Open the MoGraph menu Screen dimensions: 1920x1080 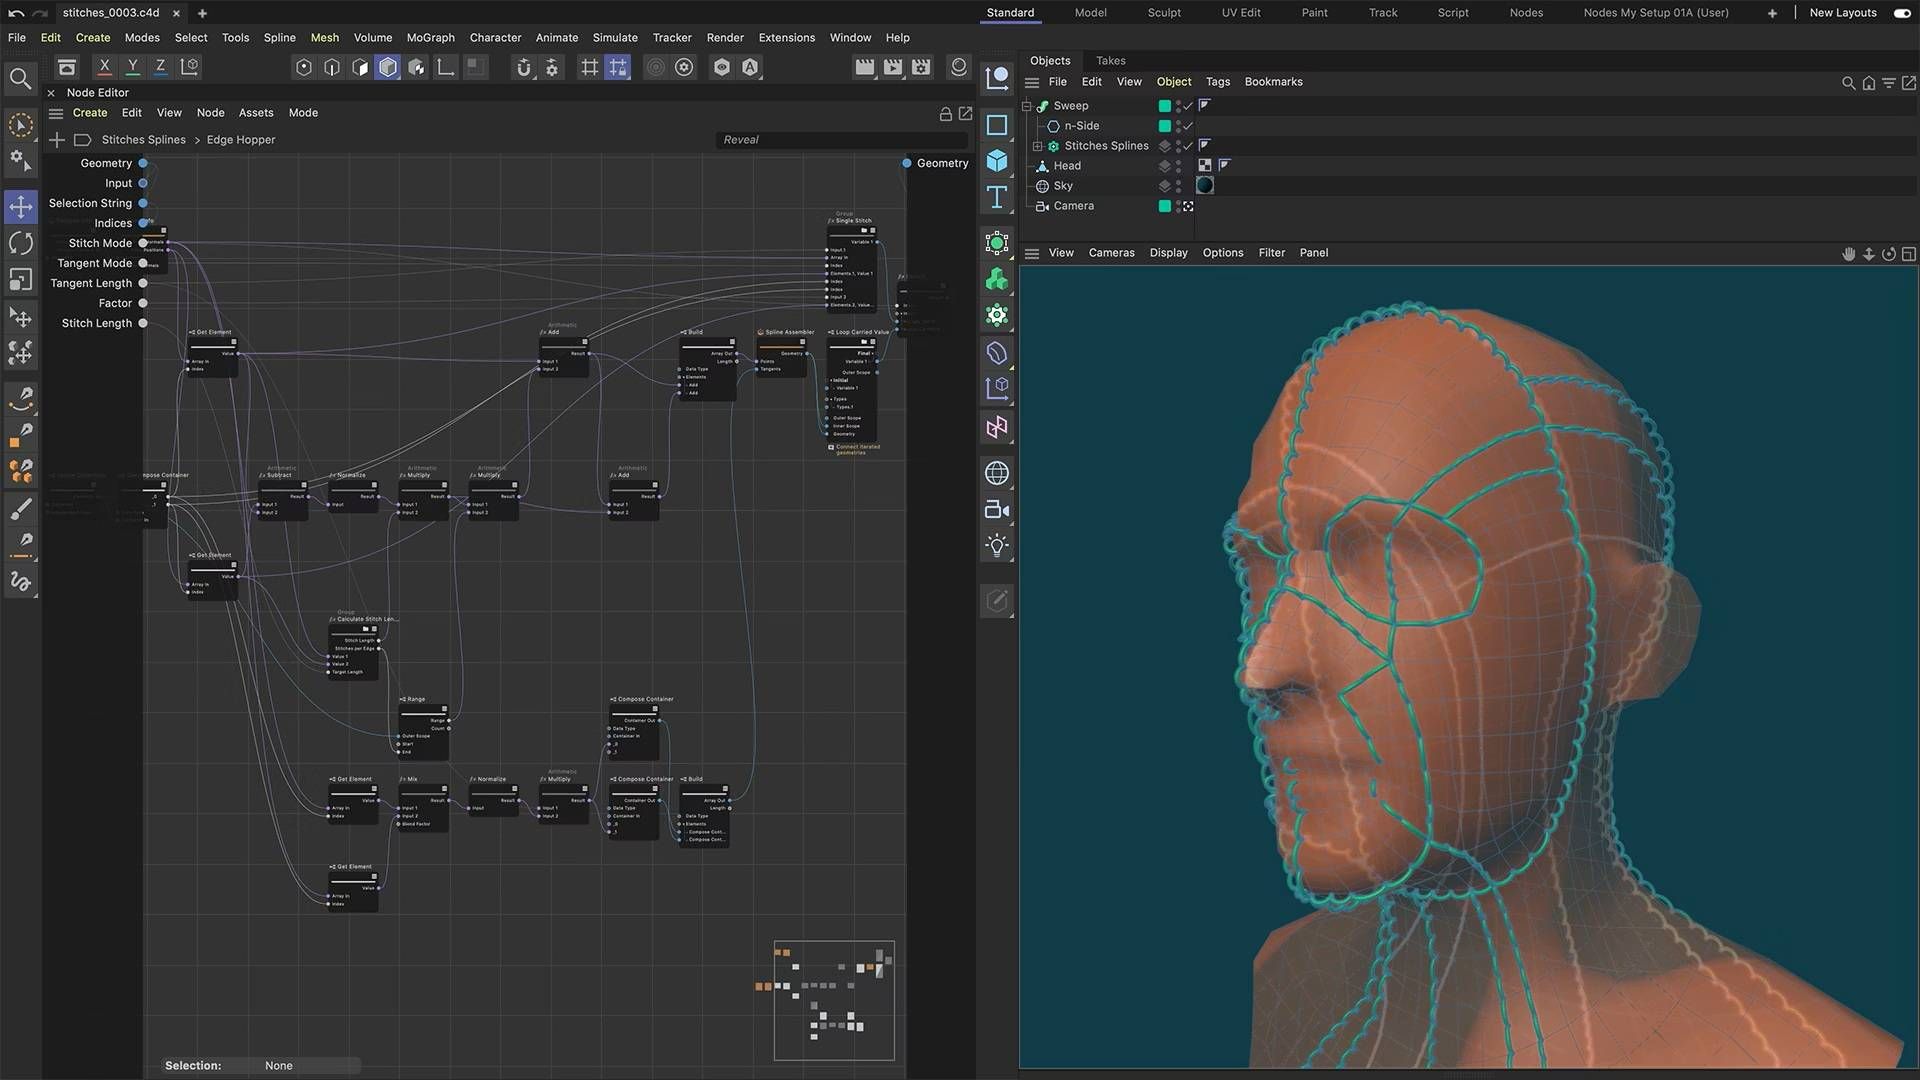point(430,38)
